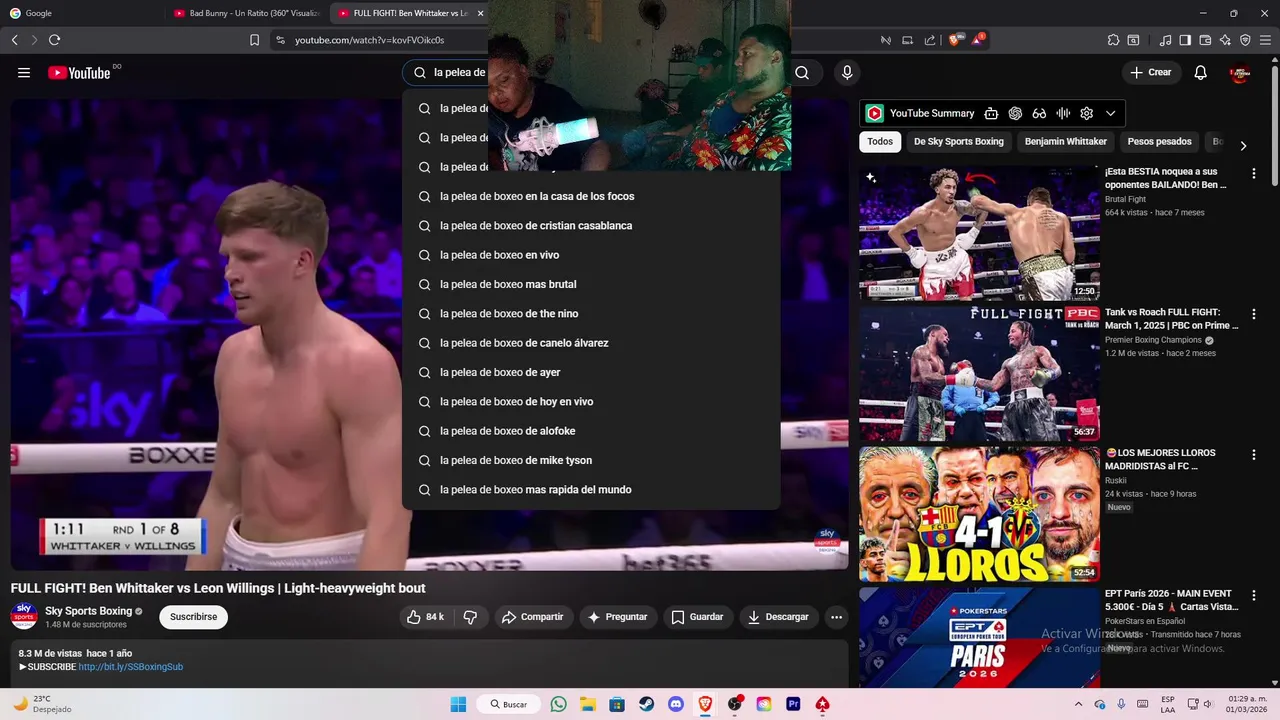This screenshot has width=1280, height=720.
Task: Choose suggestion 'la pelea de boxeo de canelo álvarez'
Action: [x=591, y=343]
